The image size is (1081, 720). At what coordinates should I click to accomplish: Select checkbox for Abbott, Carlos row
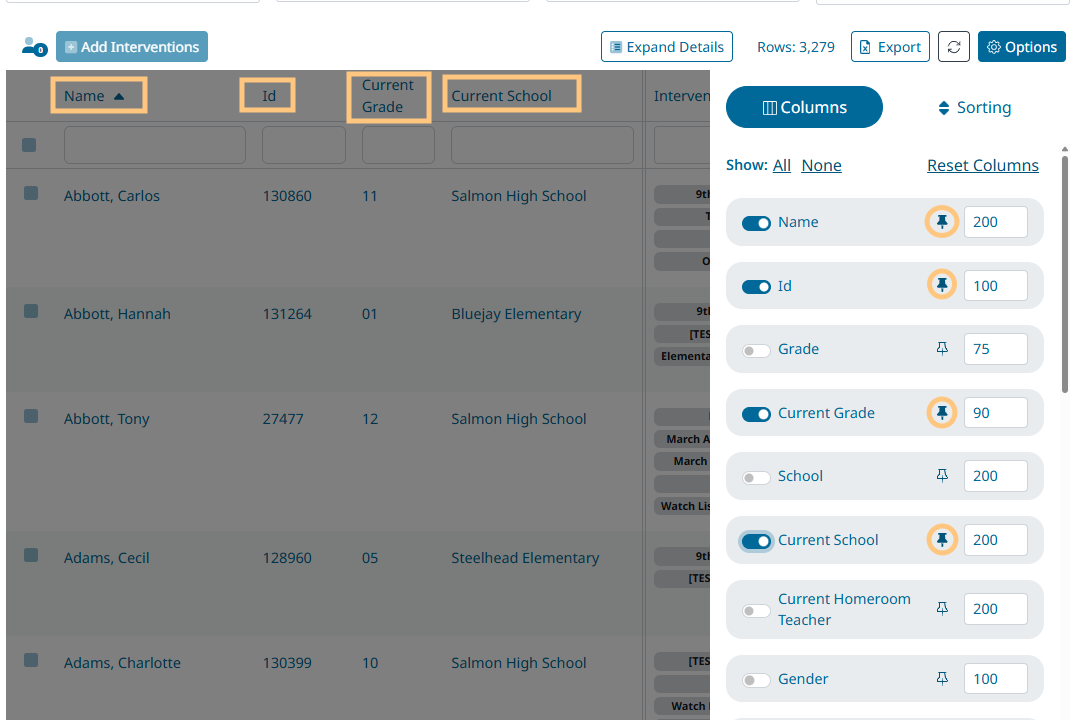point(31,193)
